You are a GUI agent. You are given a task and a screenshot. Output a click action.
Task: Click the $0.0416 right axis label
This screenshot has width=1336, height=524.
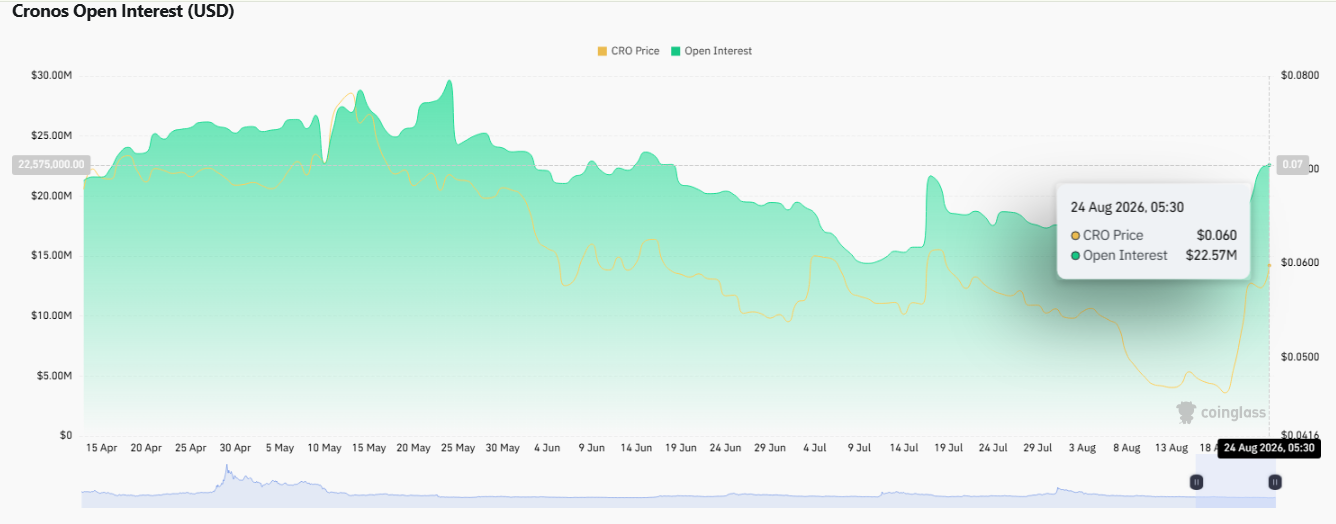1300,435
